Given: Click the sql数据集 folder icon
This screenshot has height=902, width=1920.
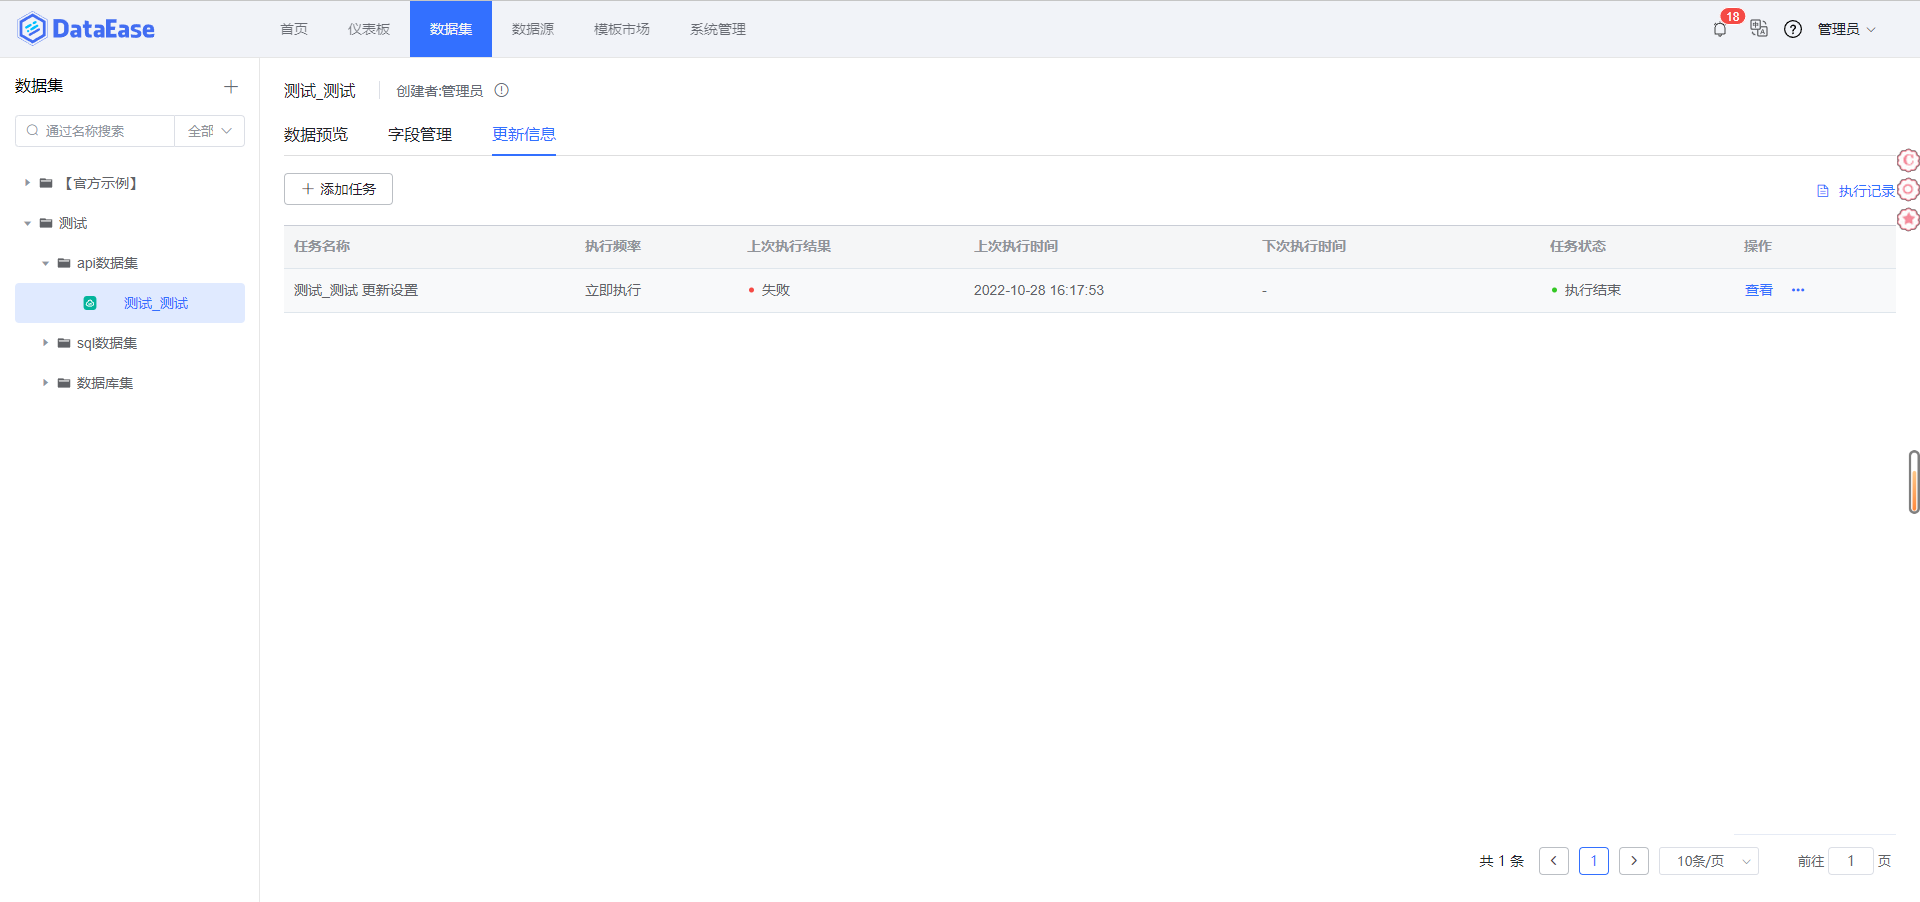Looking at the screenshot, I should coord(64,343).
